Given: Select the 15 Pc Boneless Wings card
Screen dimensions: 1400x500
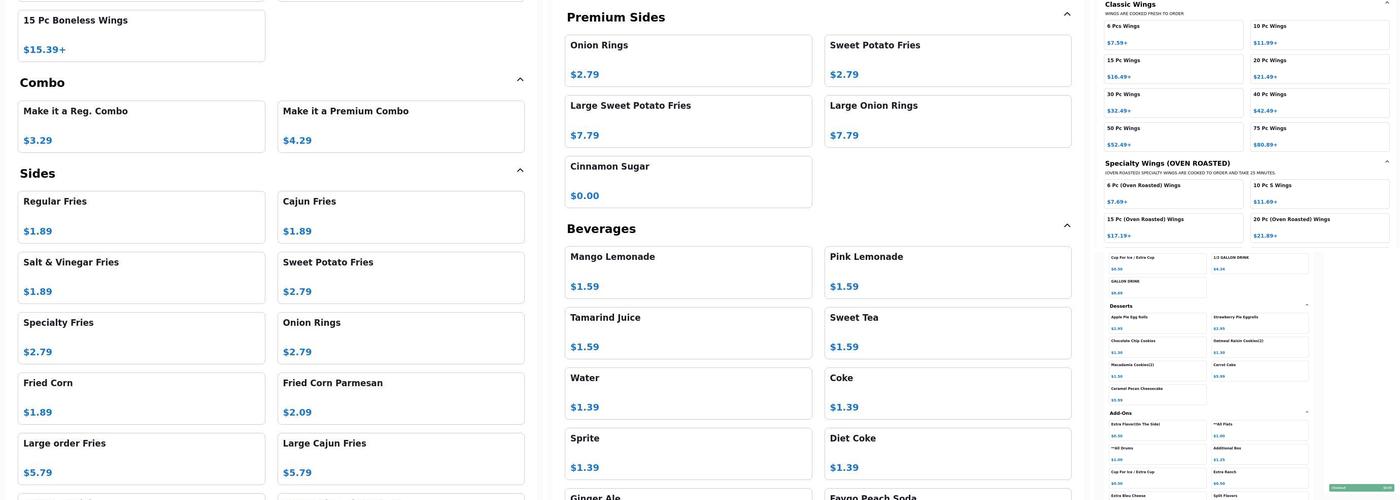Looking at the screenshot, I should (x=141, y=35).
